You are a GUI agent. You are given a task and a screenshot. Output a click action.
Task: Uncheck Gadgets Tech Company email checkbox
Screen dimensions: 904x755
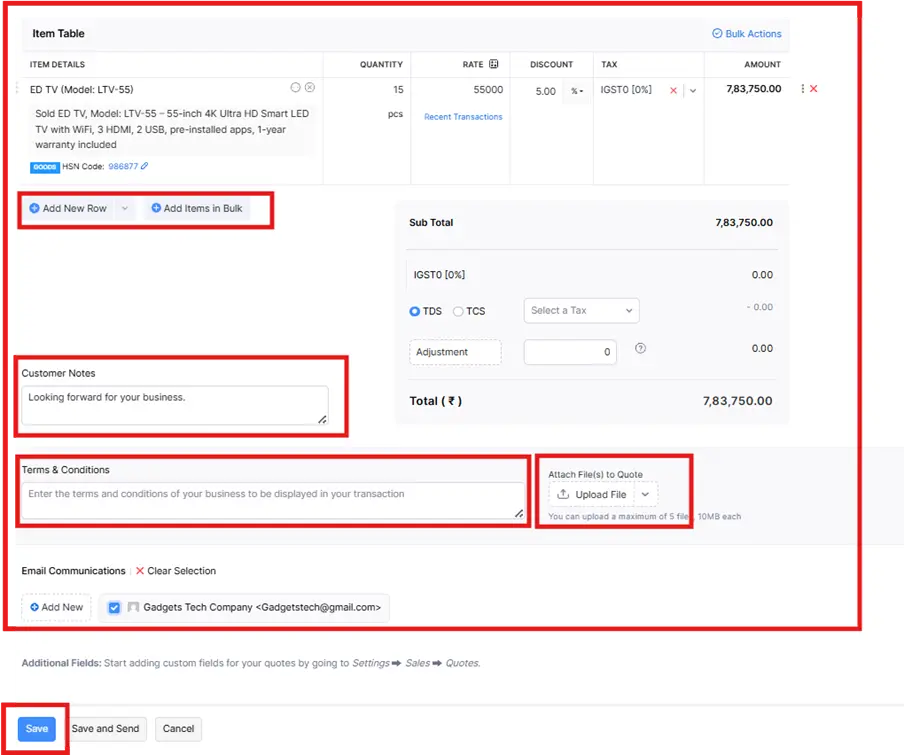click(114, 607)
